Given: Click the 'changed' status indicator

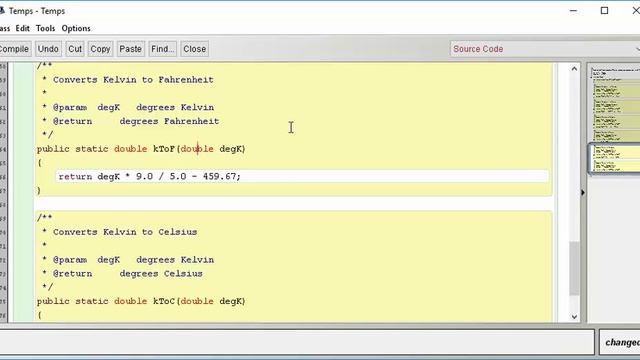Looking at the screenshot, I should 622,342.
